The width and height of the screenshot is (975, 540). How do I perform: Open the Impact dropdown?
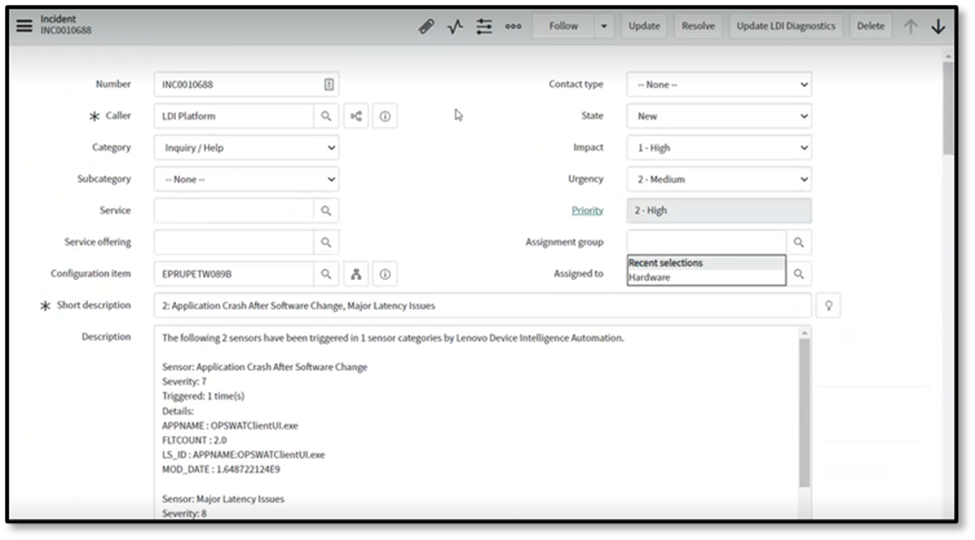719,148
